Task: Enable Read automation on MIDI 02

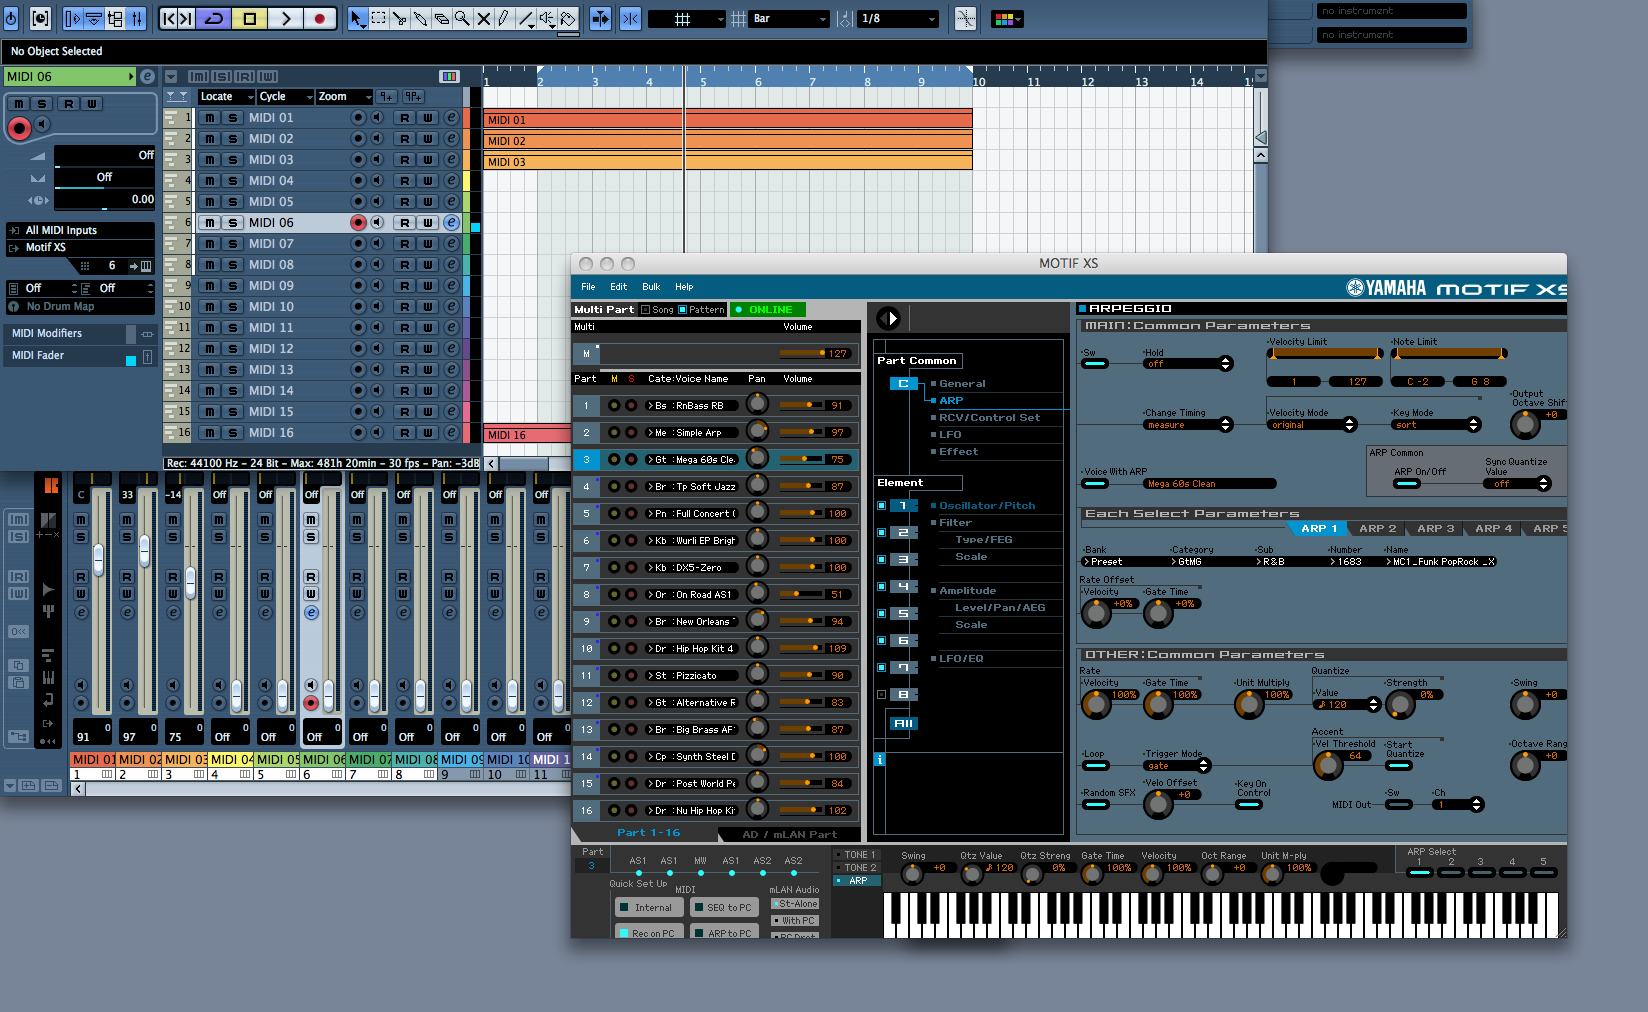Action: [404, 139]
